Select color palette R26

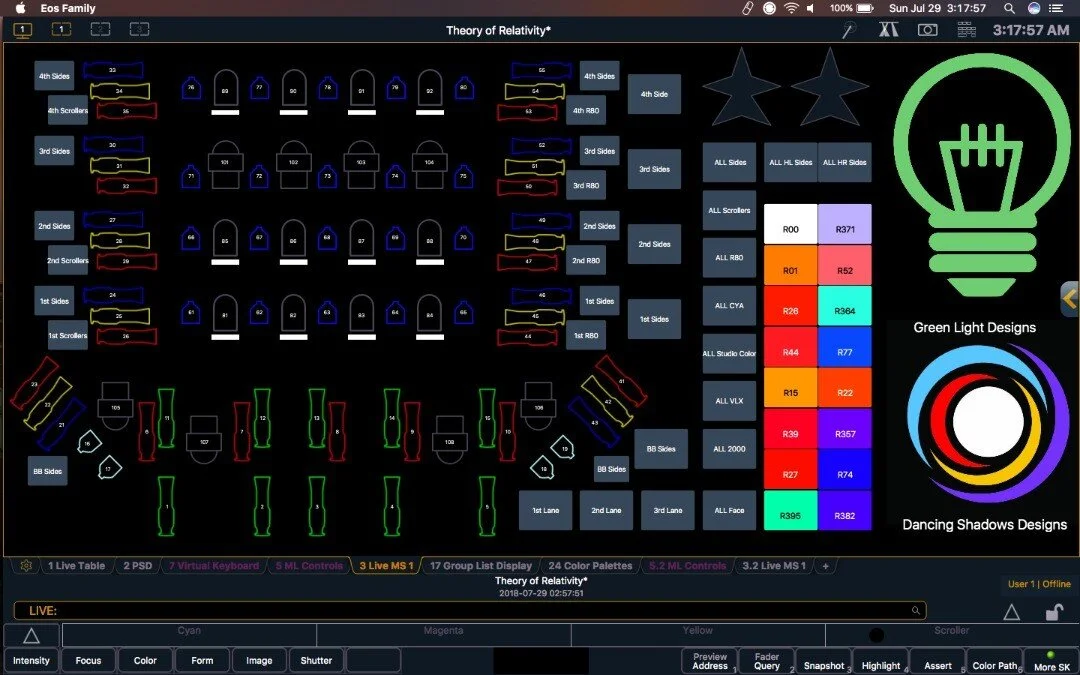(x=790, y=310)
